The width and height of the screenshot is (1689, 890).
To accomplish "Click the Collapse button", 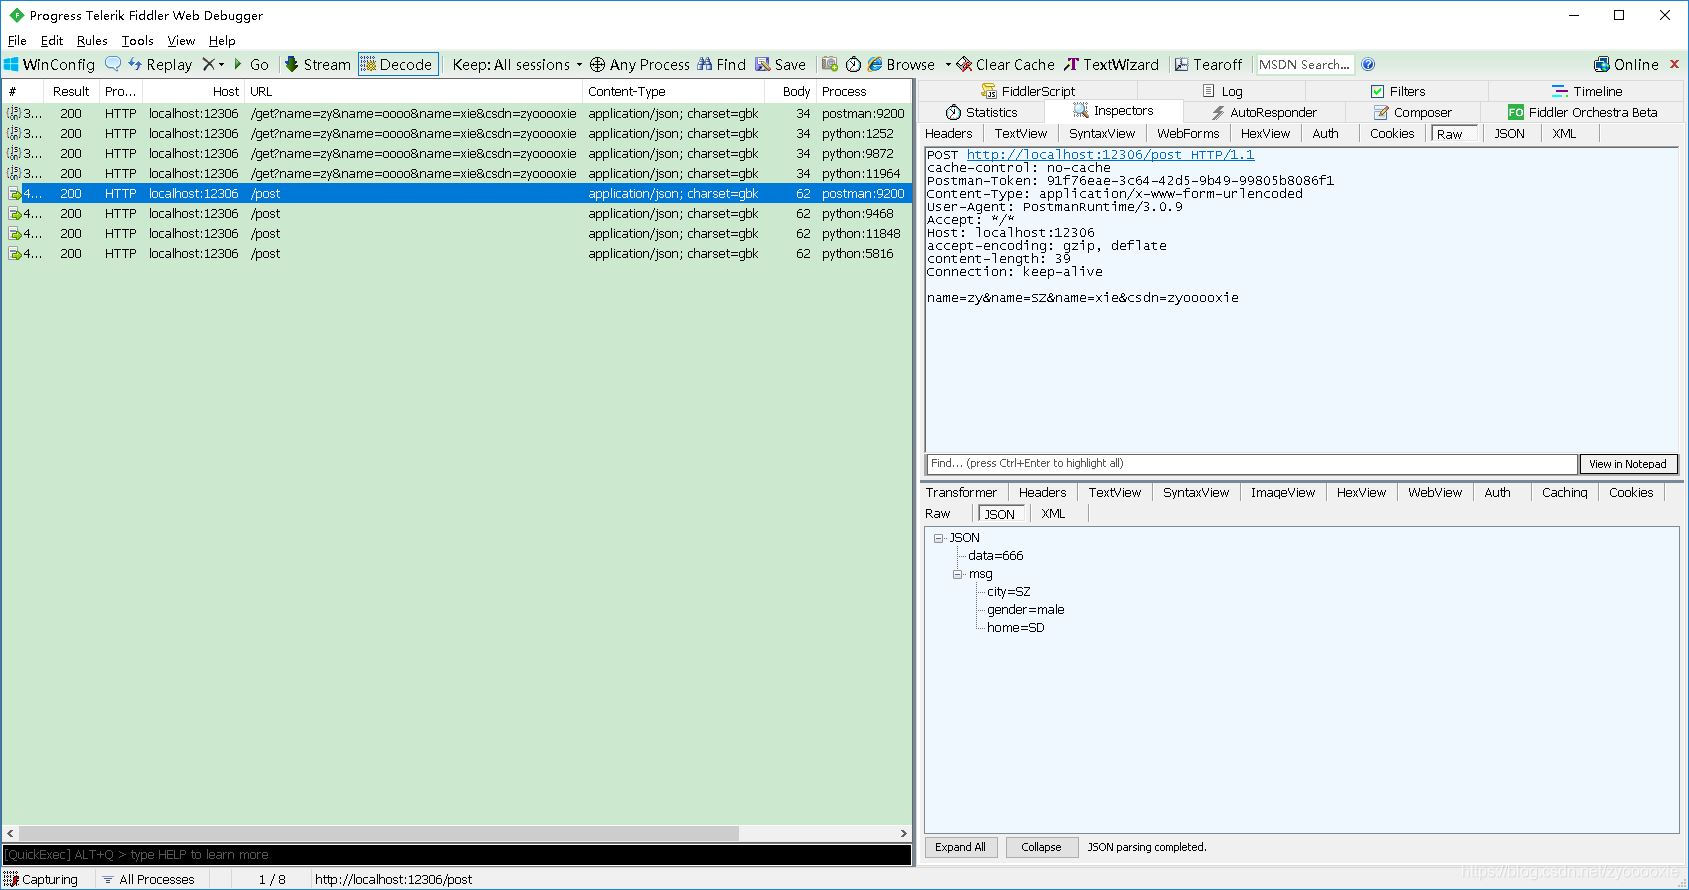I will coord(1041,847).
